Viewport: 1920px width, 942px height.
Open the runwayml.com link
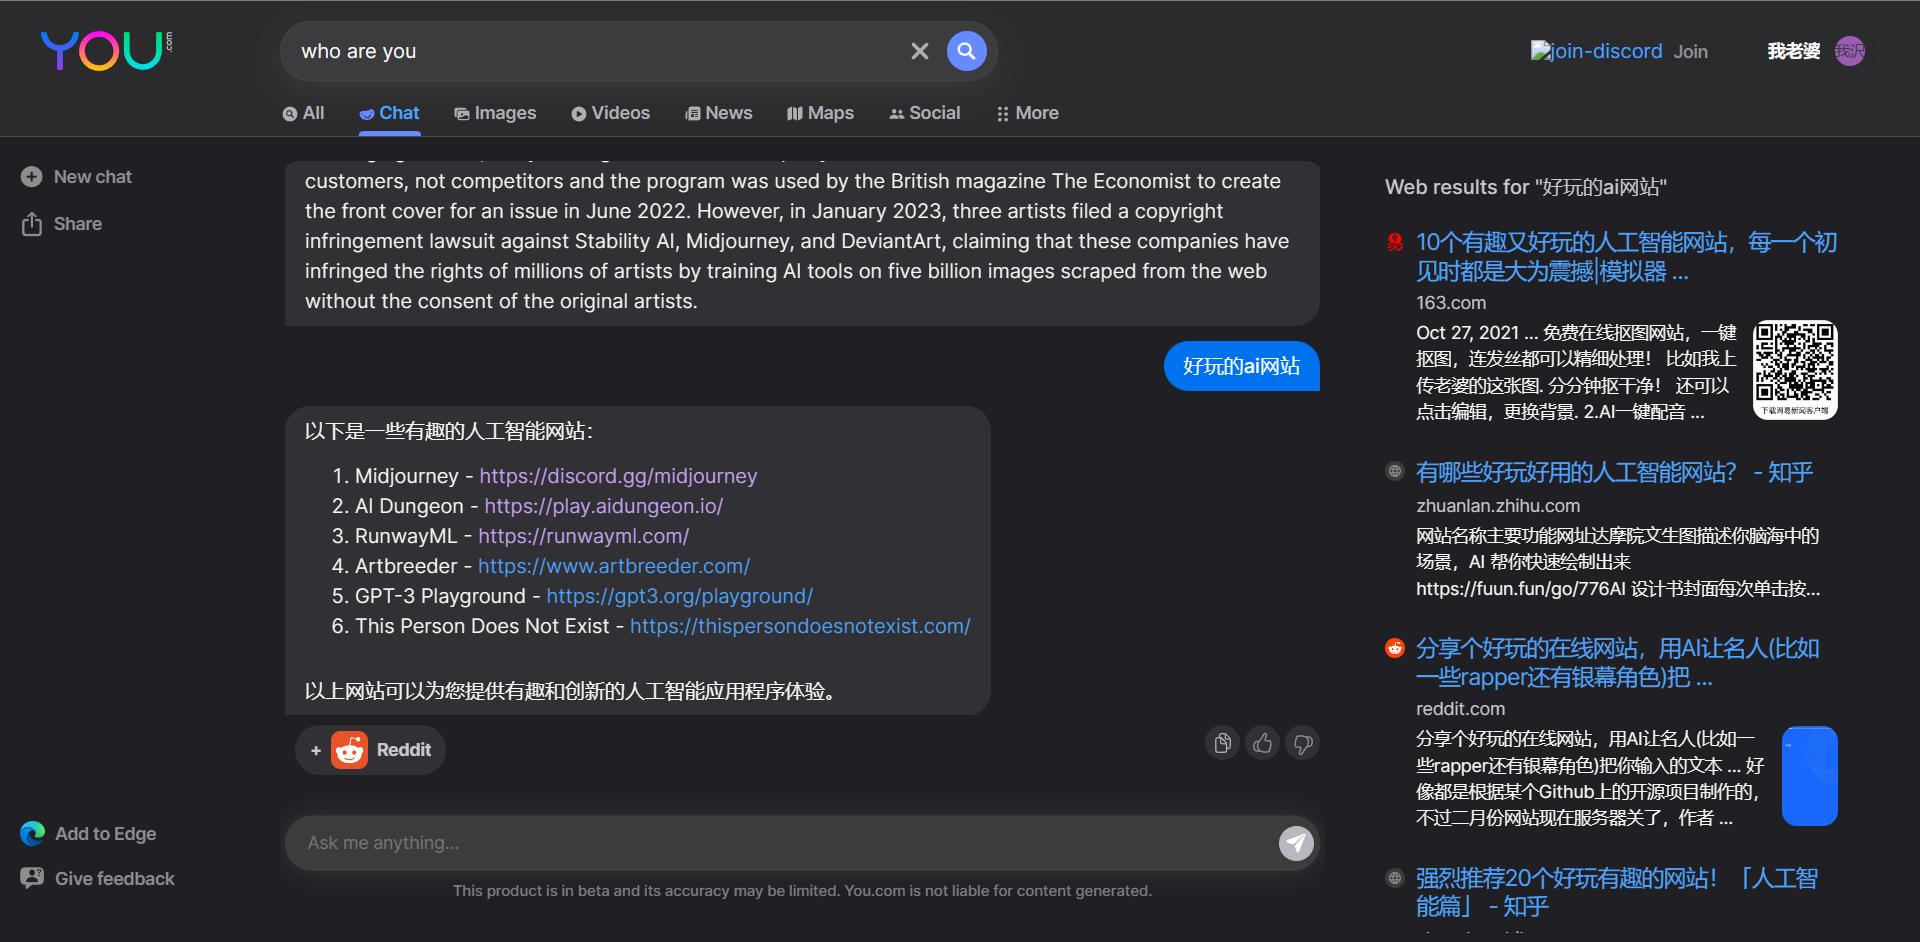[x=584, y=536]
